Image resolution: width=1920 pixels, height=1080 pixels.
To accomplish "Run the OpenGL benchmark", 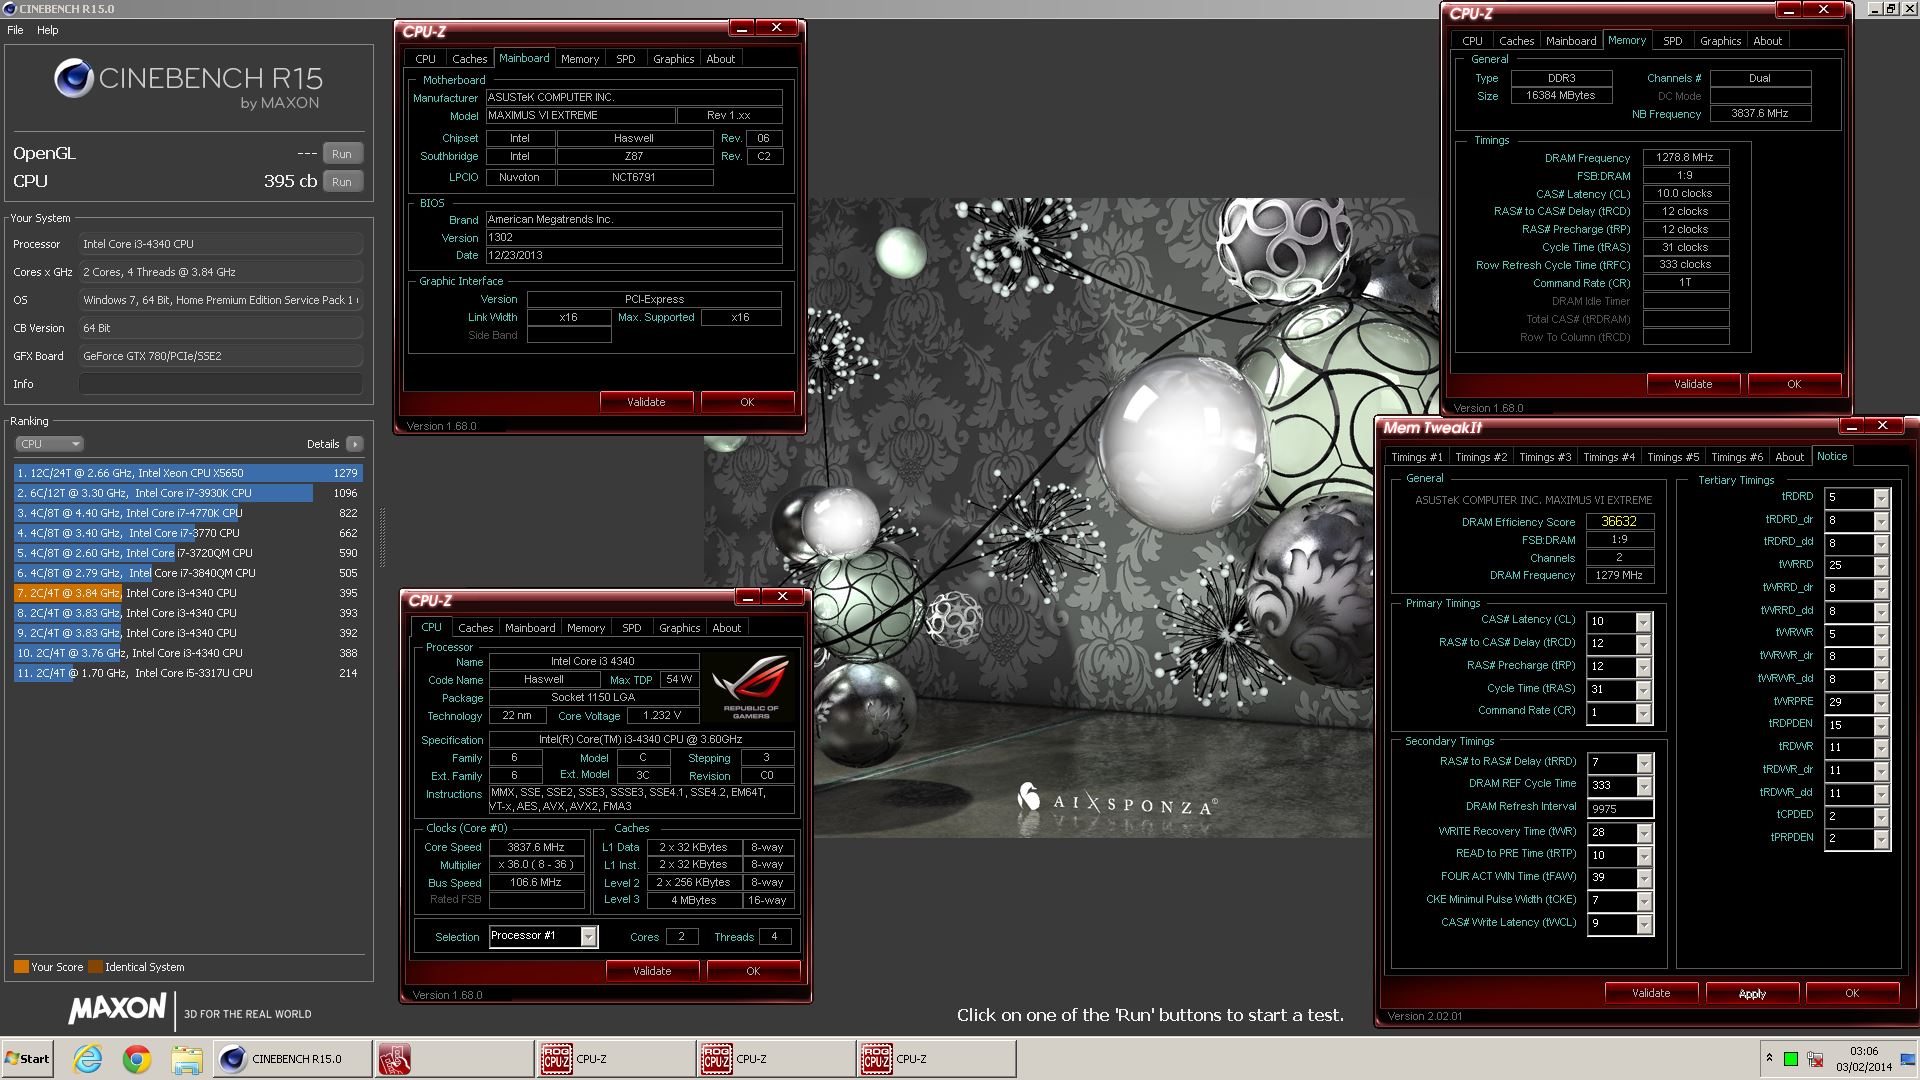I will (x=342, y=154).
